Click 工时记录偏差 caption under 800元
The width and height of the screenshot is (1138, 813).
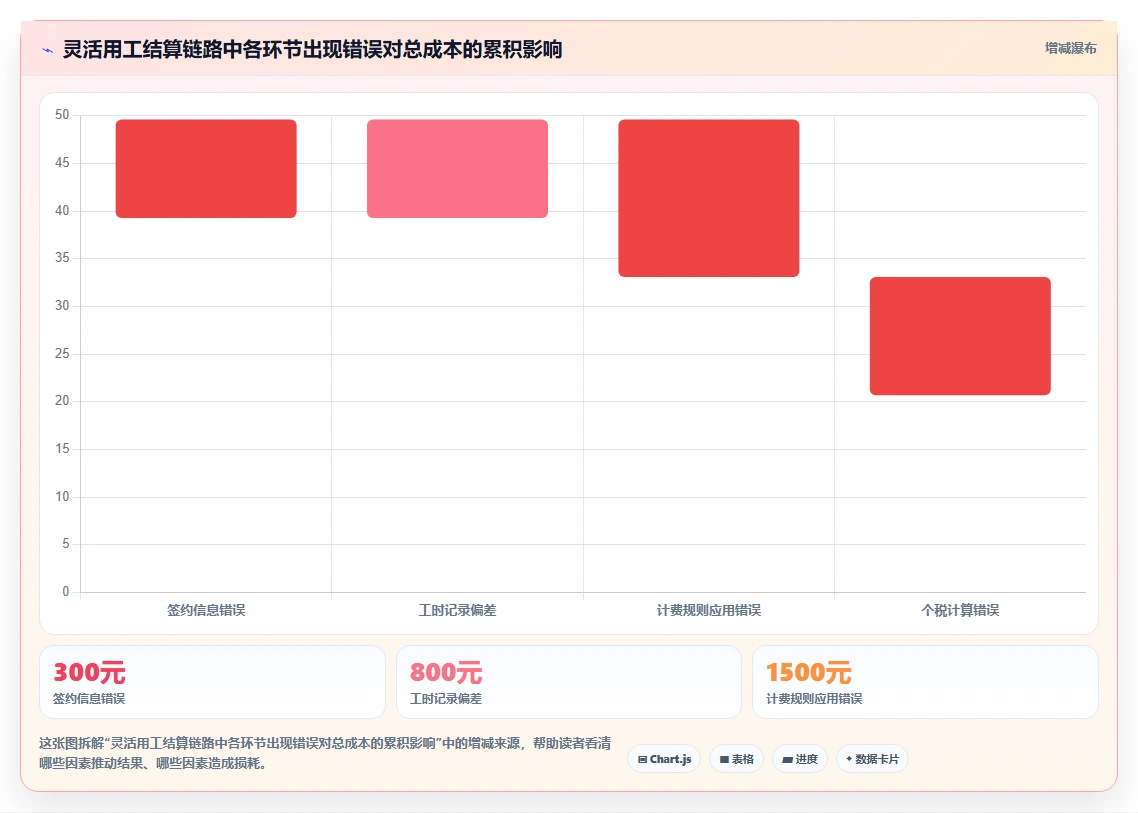tap(446, 699)
